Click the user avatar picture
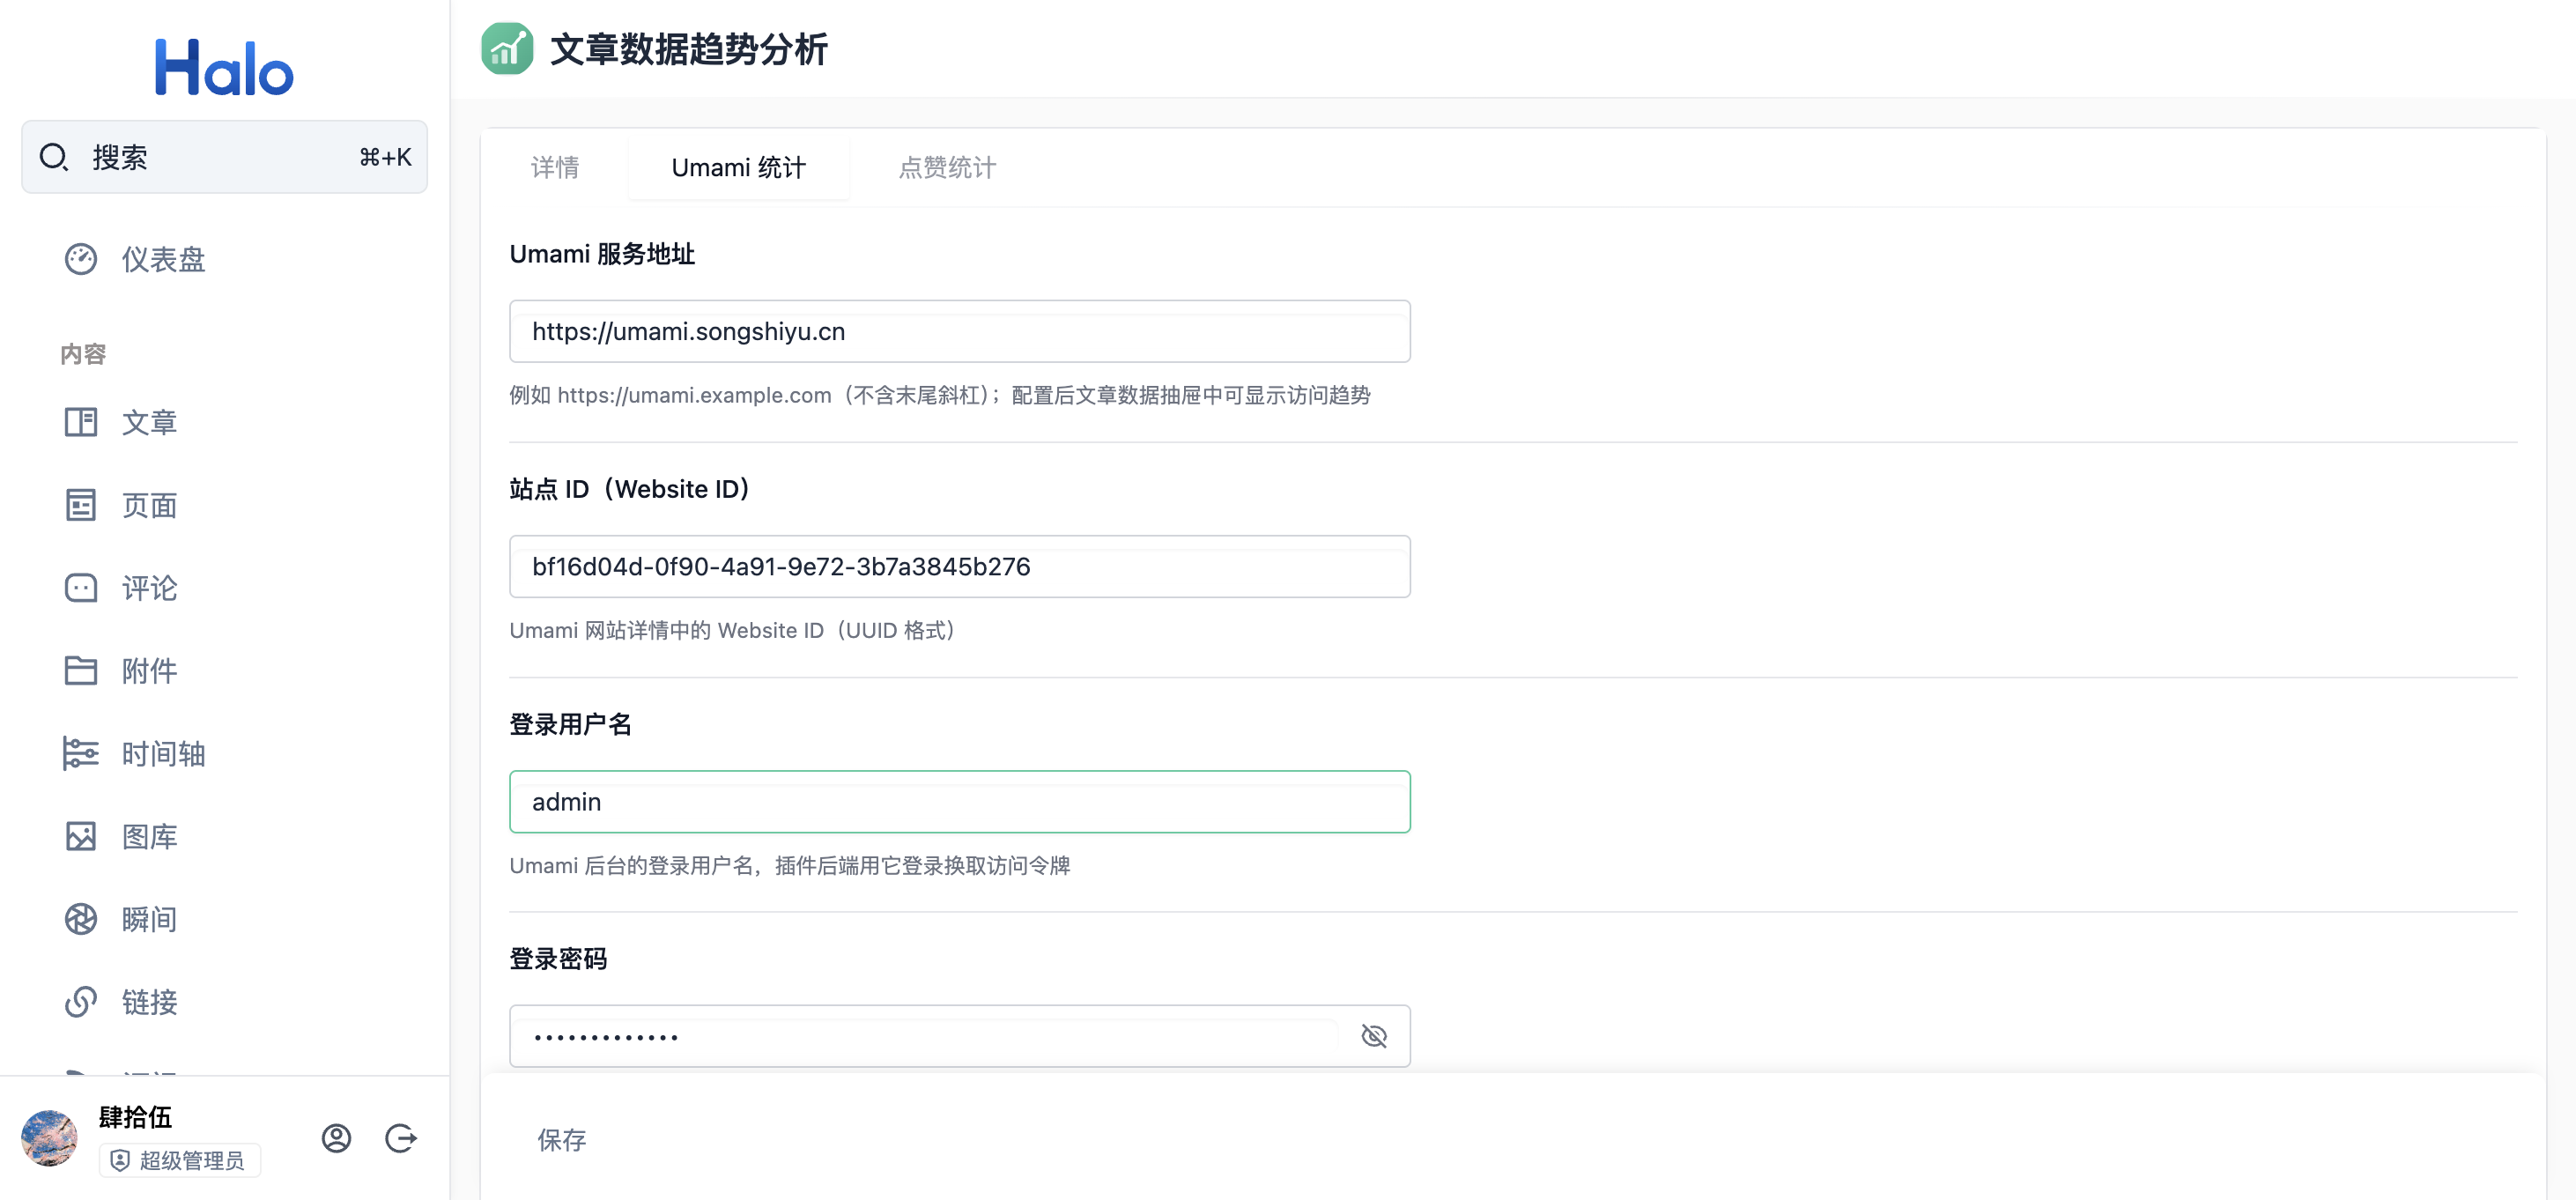 (x=49, y=1138)
